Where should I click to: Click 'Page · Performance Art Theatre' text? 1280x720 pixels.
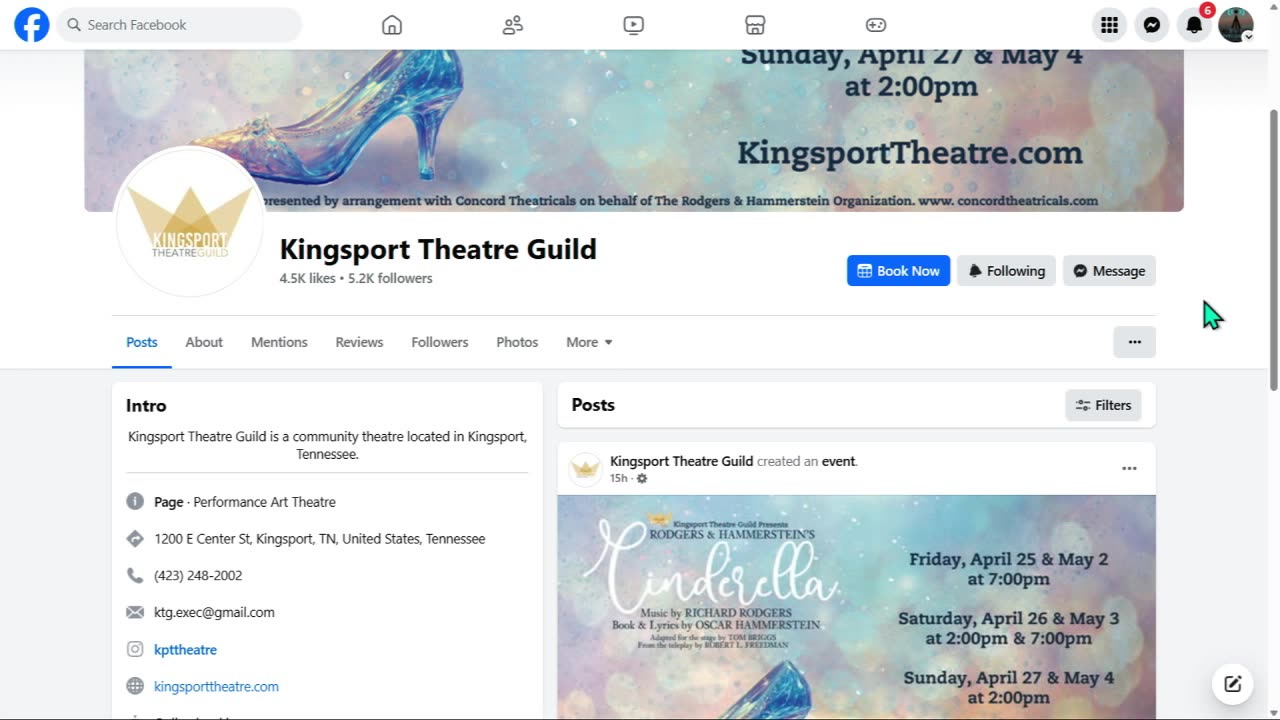coord(245,502)
